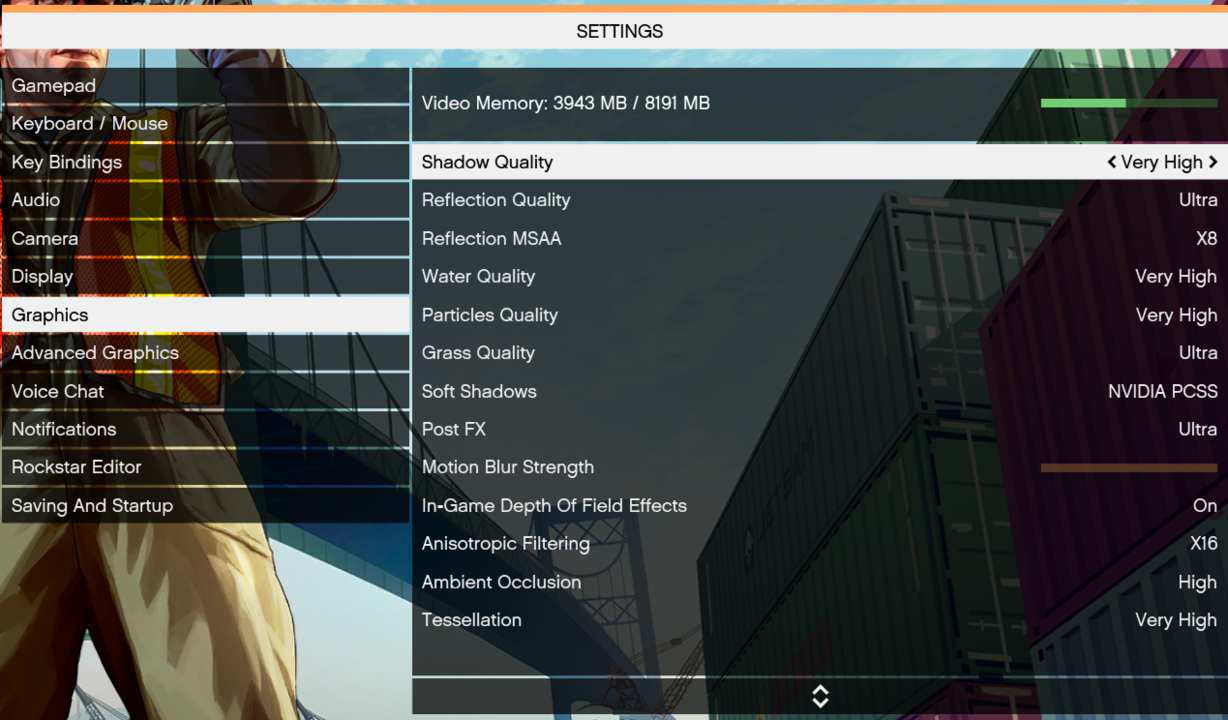Viewport: 1228px width, 720px height.
Task: Select the Soft Shadows setting row
Action: [820, 391]
